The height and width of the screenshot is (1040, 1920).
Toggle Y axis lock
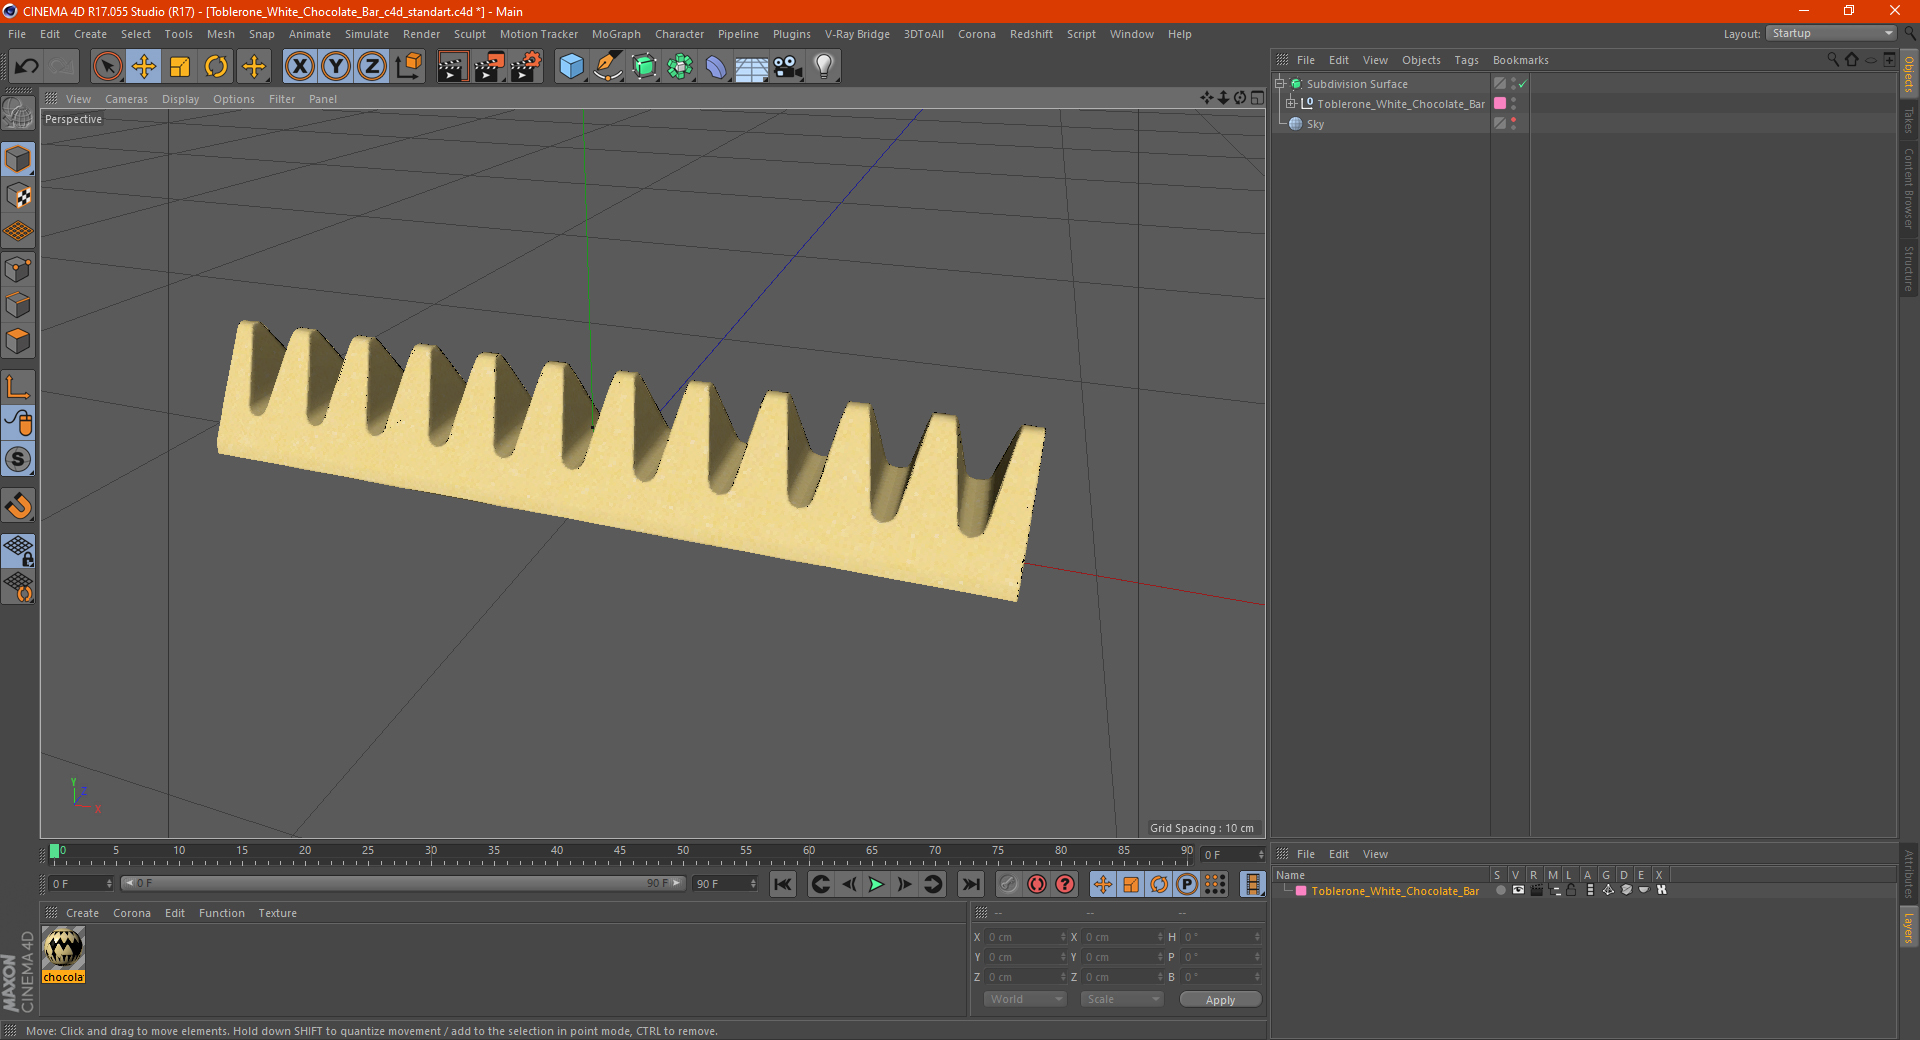(336, 67)
